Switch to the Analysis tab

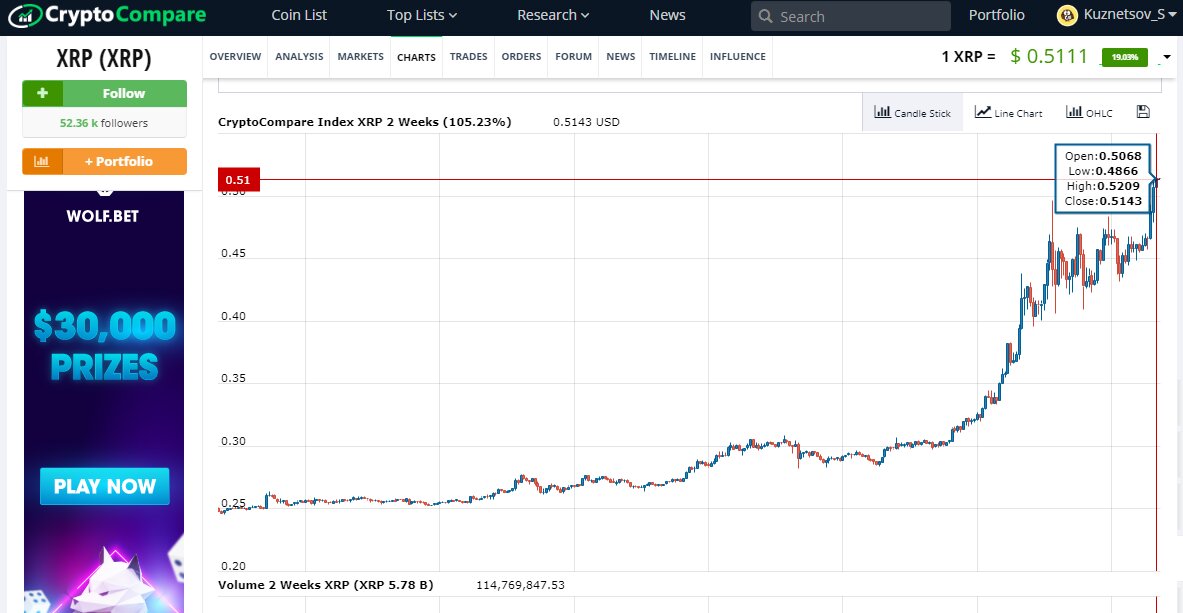click(299, 57)
